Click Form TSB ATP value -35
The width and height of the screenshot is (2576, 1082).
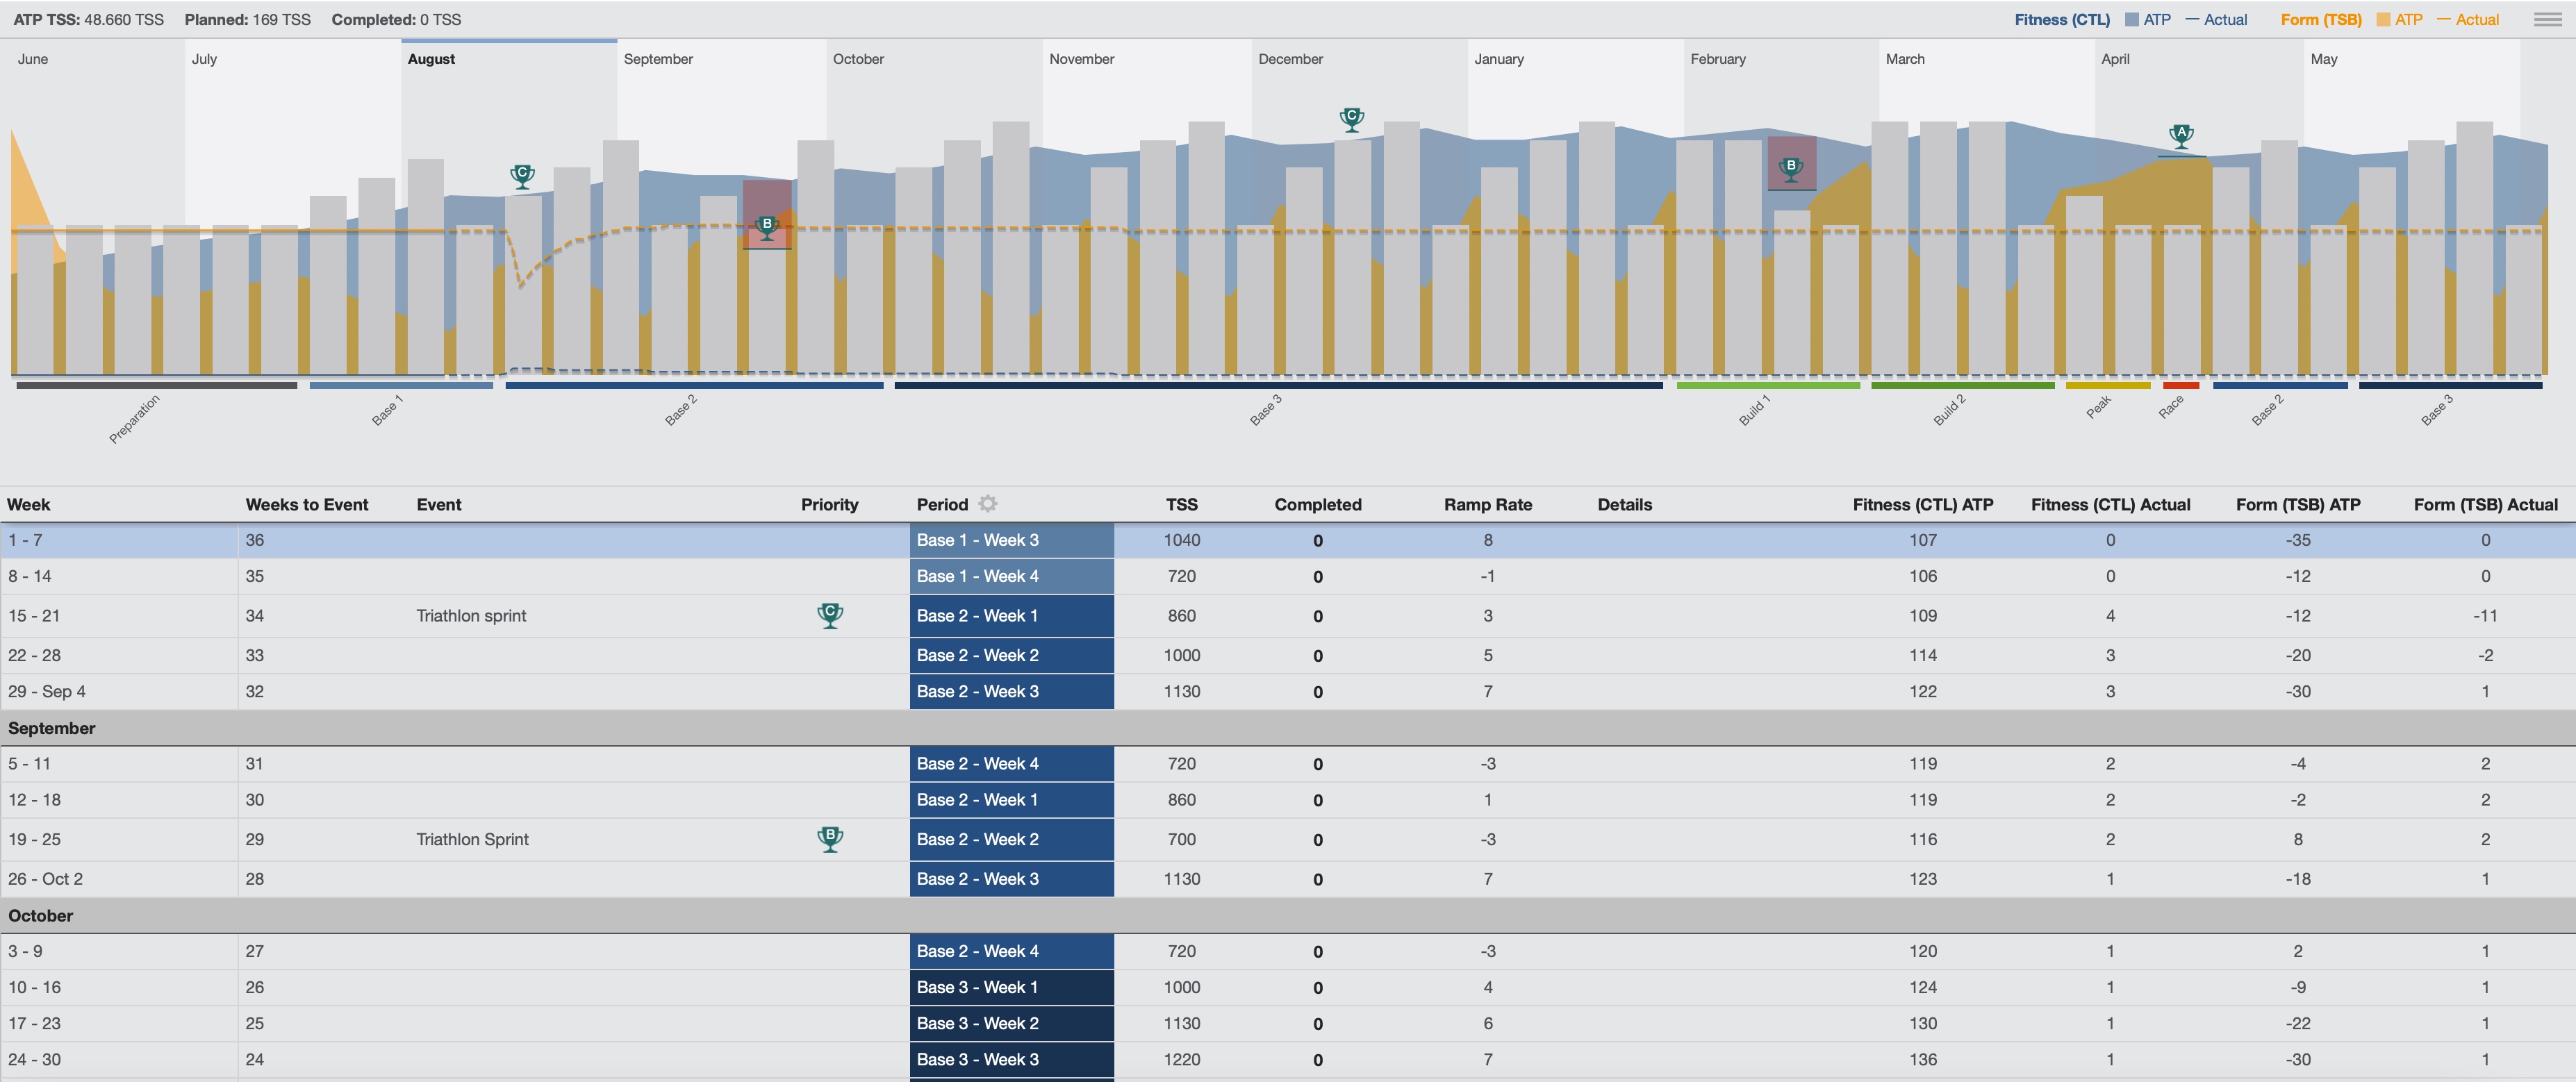pyautogui.click(x=2297, y=540)
